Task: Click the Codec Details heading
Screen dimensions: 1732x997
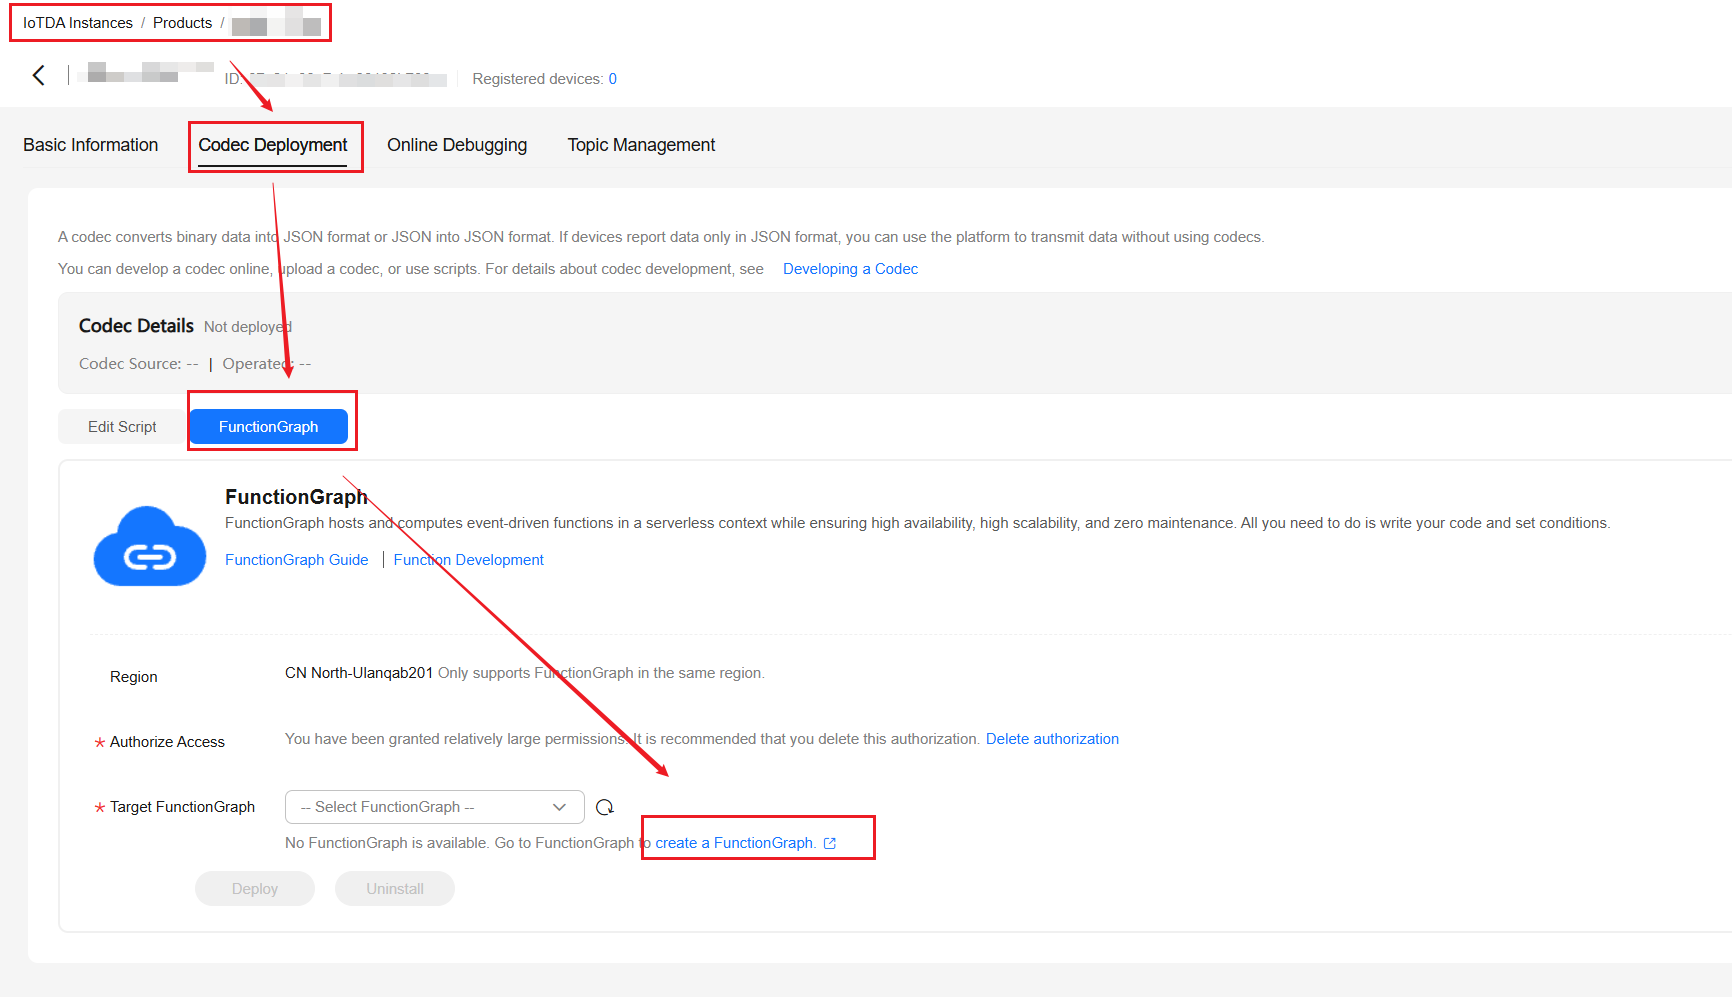Action: point(137,326)
